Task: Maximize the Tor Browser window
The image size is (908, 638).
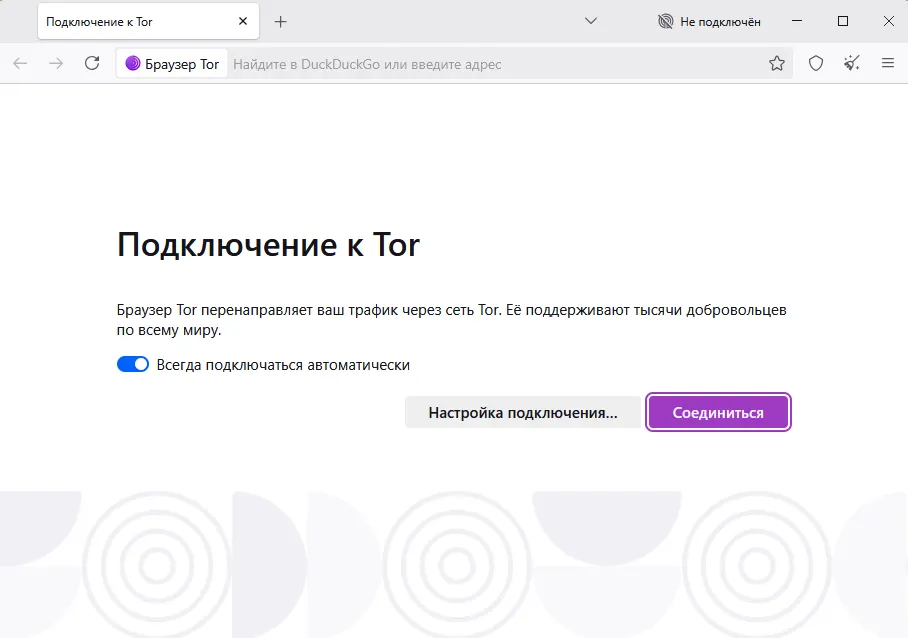Action: point(843,20)
